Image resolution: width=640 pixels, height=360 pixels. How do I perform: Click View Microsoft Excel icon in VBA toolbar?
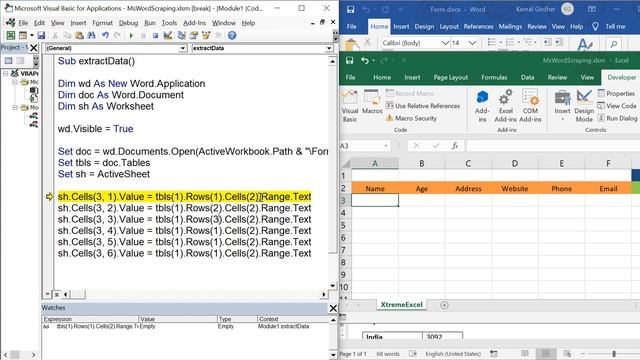tap(11, 36)
